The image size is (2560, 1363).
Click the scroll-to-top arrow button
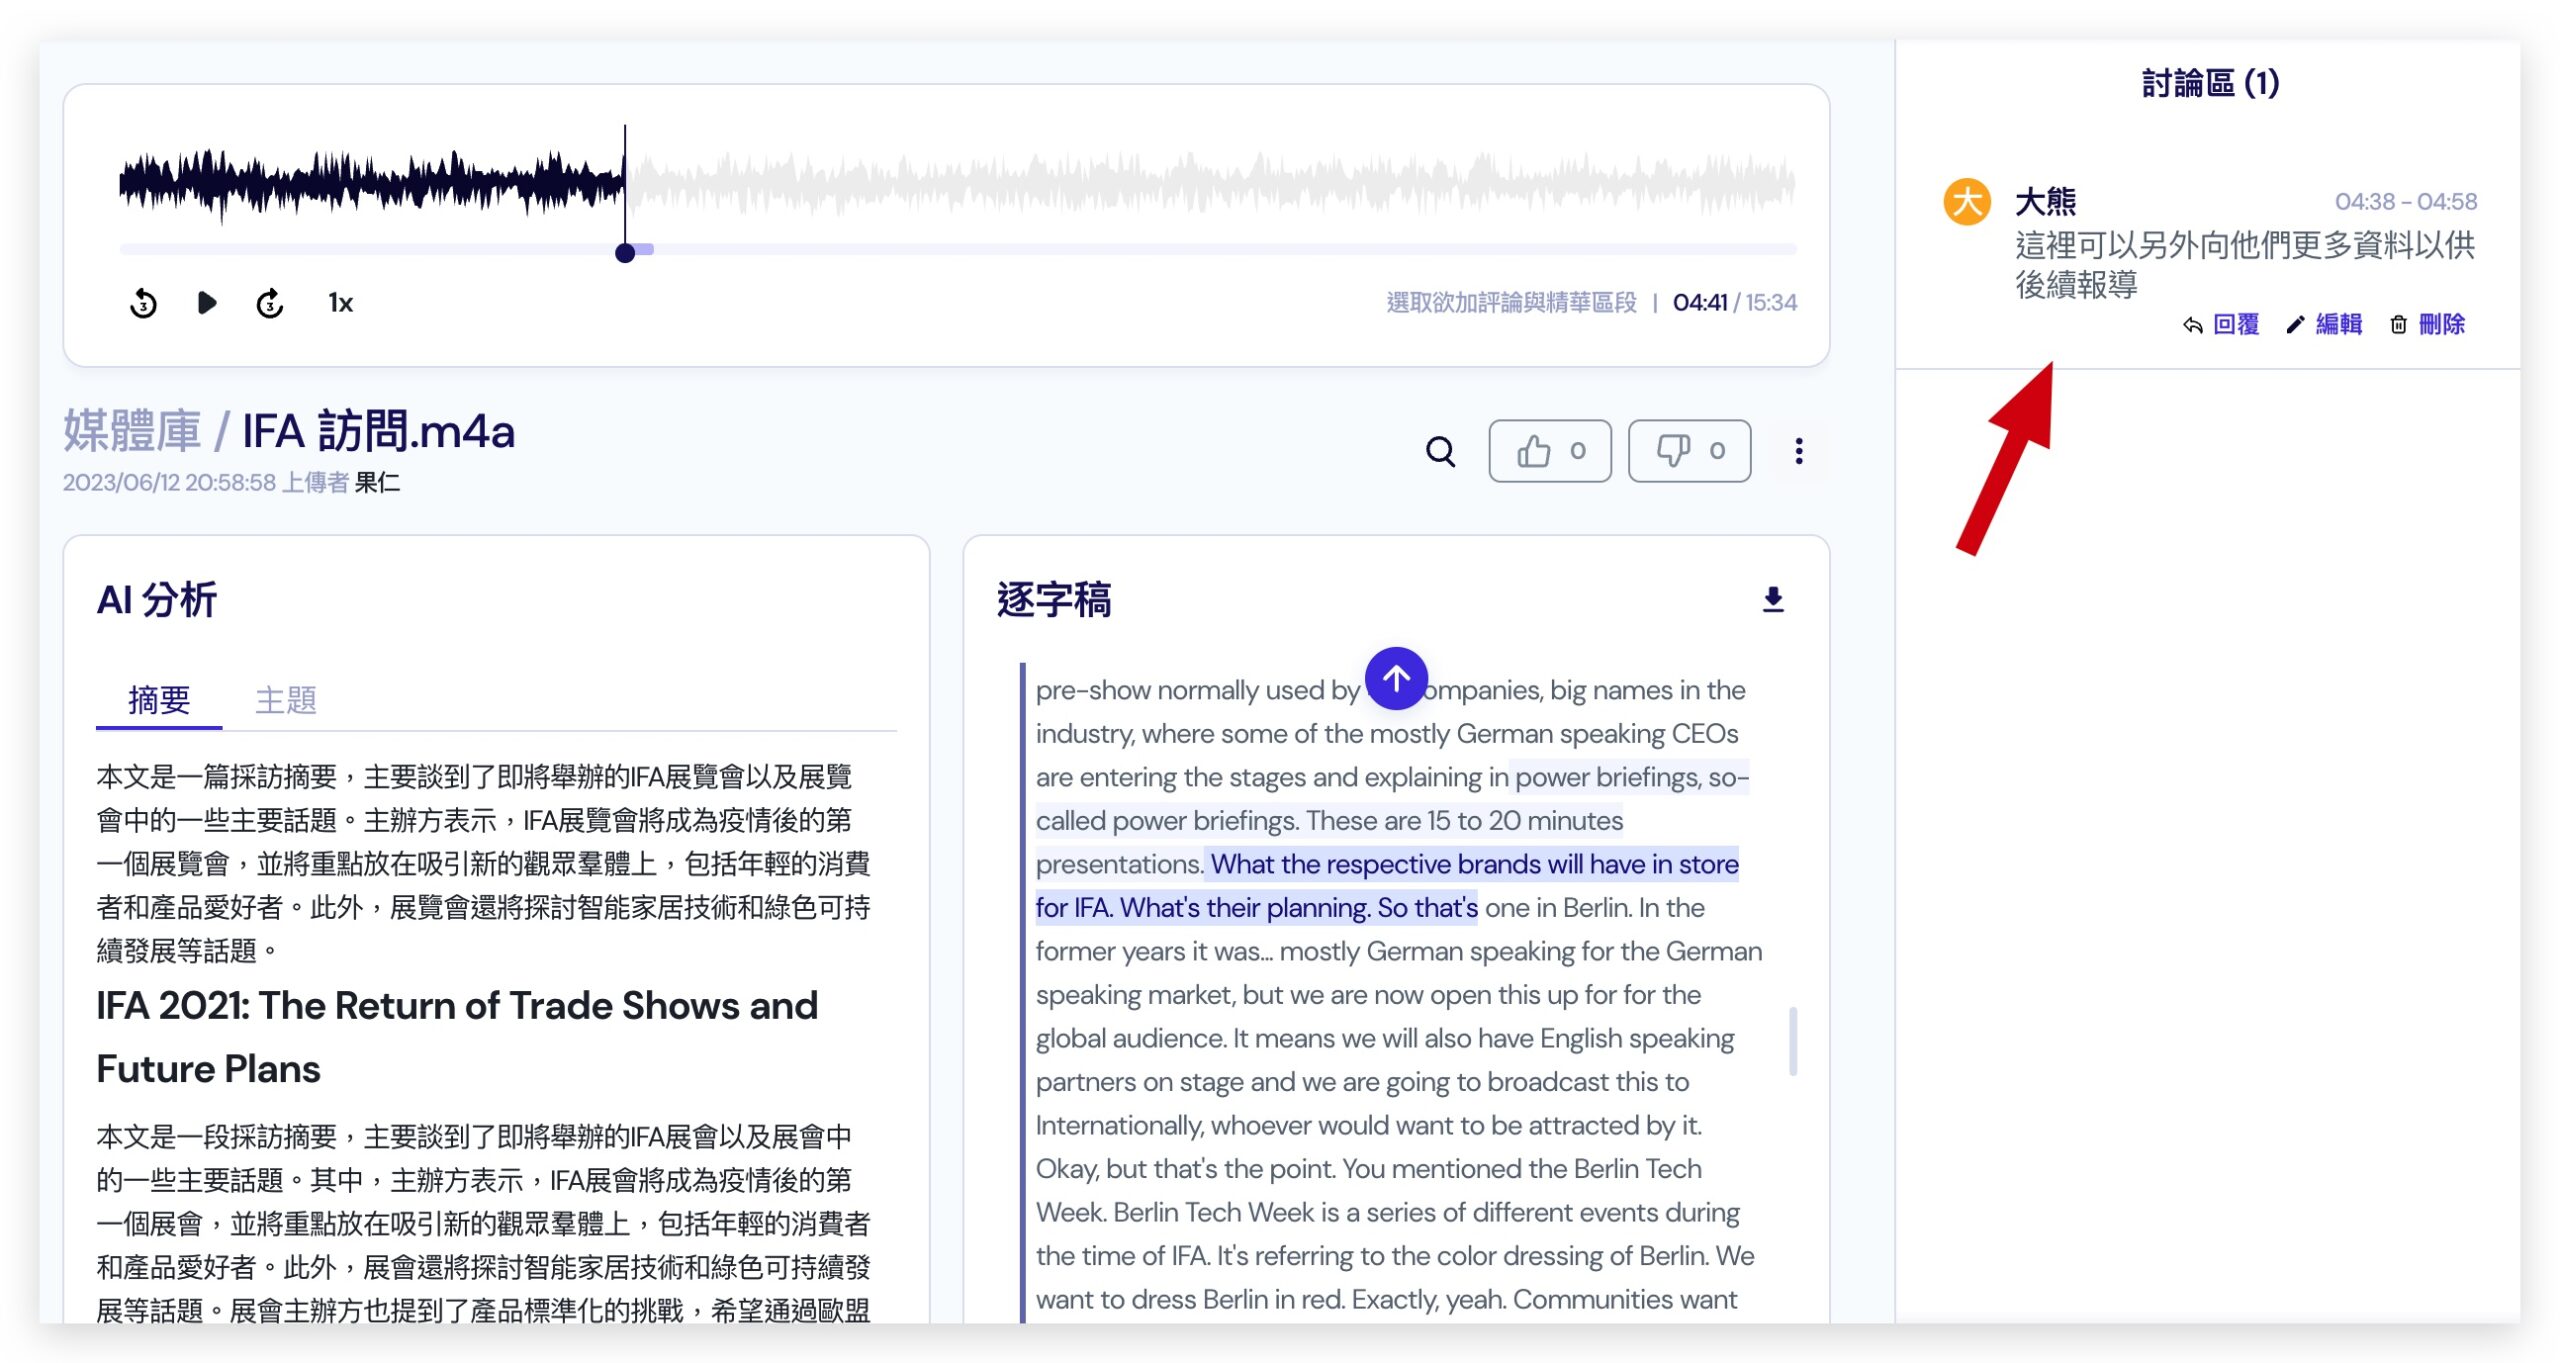point(1396,679)
